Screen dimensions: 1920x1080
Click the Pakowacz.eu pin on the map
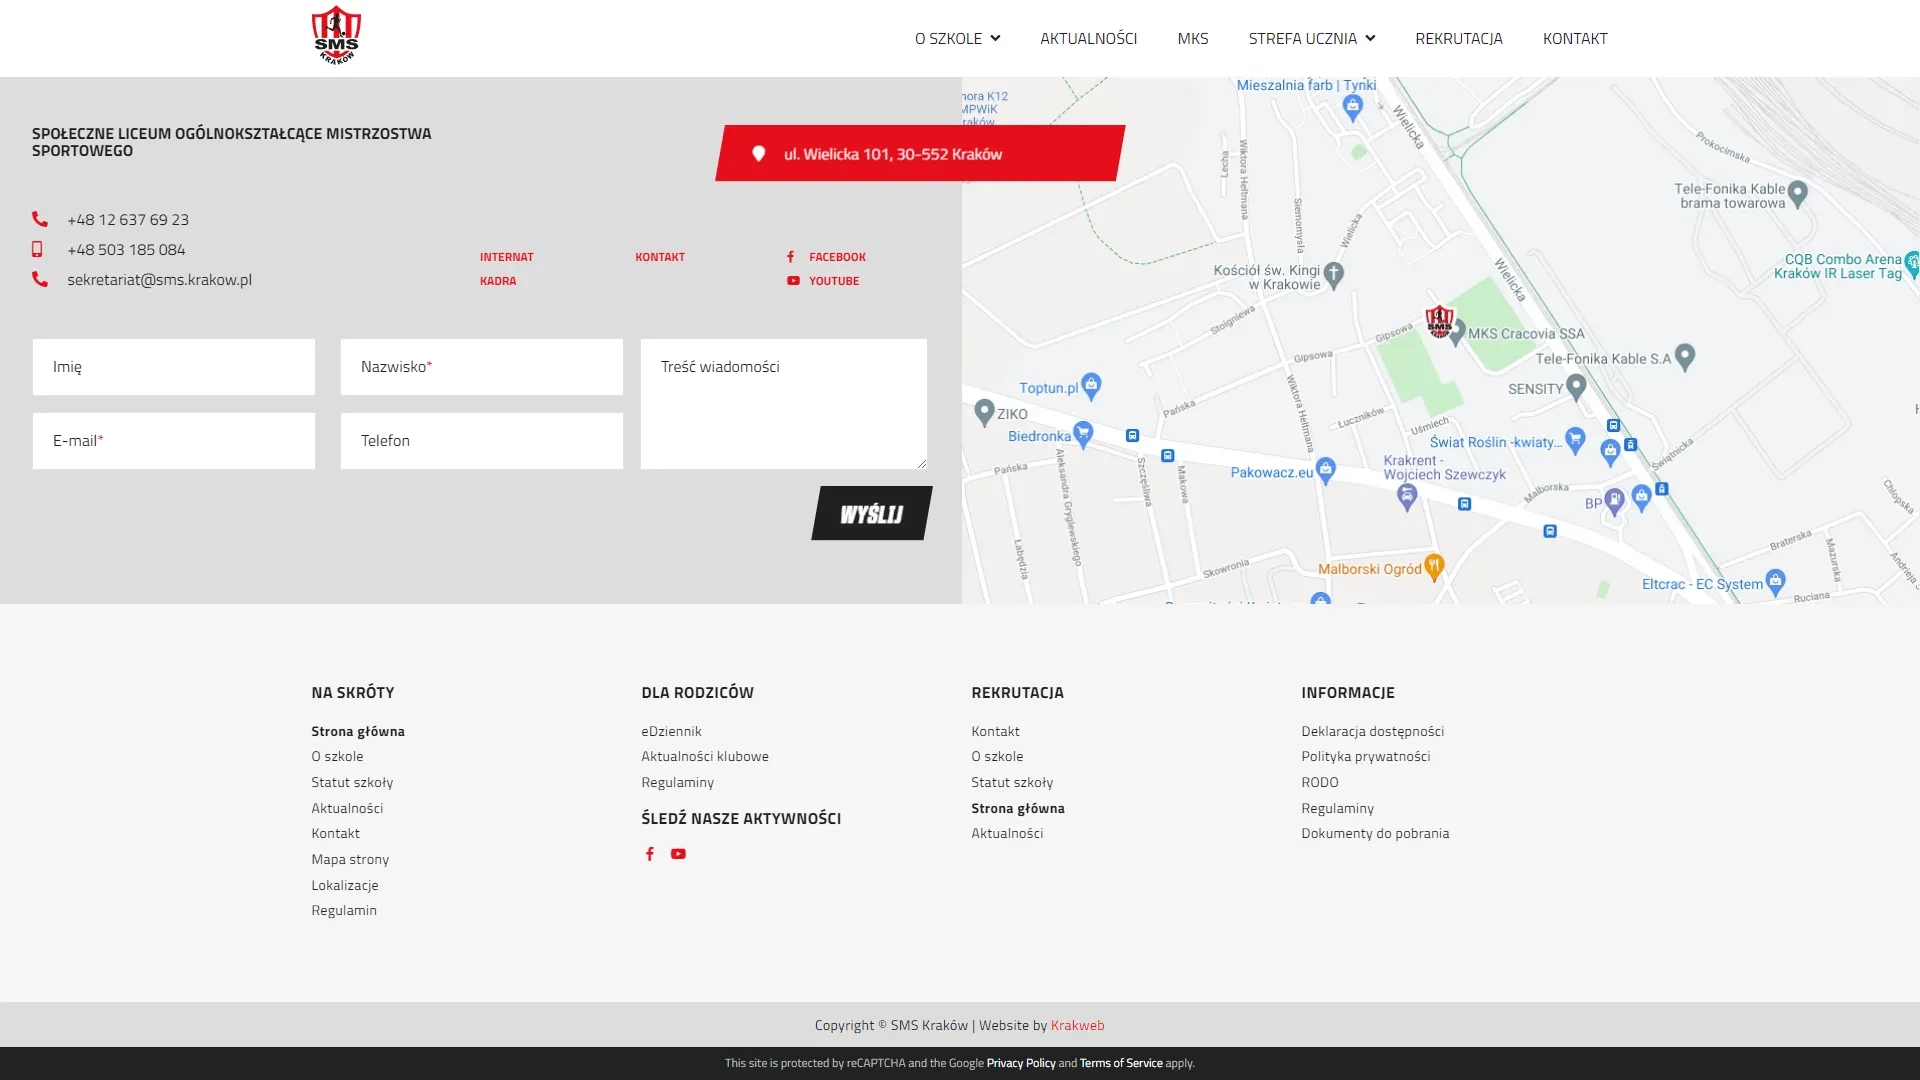pos(1326,470)
